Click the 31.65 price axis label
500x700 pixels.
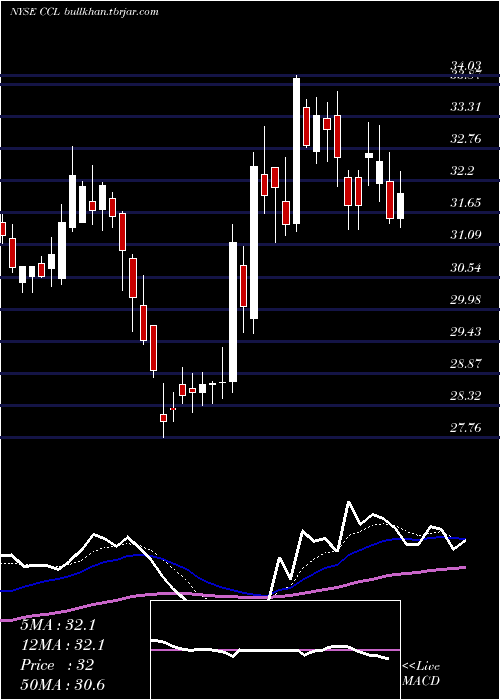[x=465, y=203]
